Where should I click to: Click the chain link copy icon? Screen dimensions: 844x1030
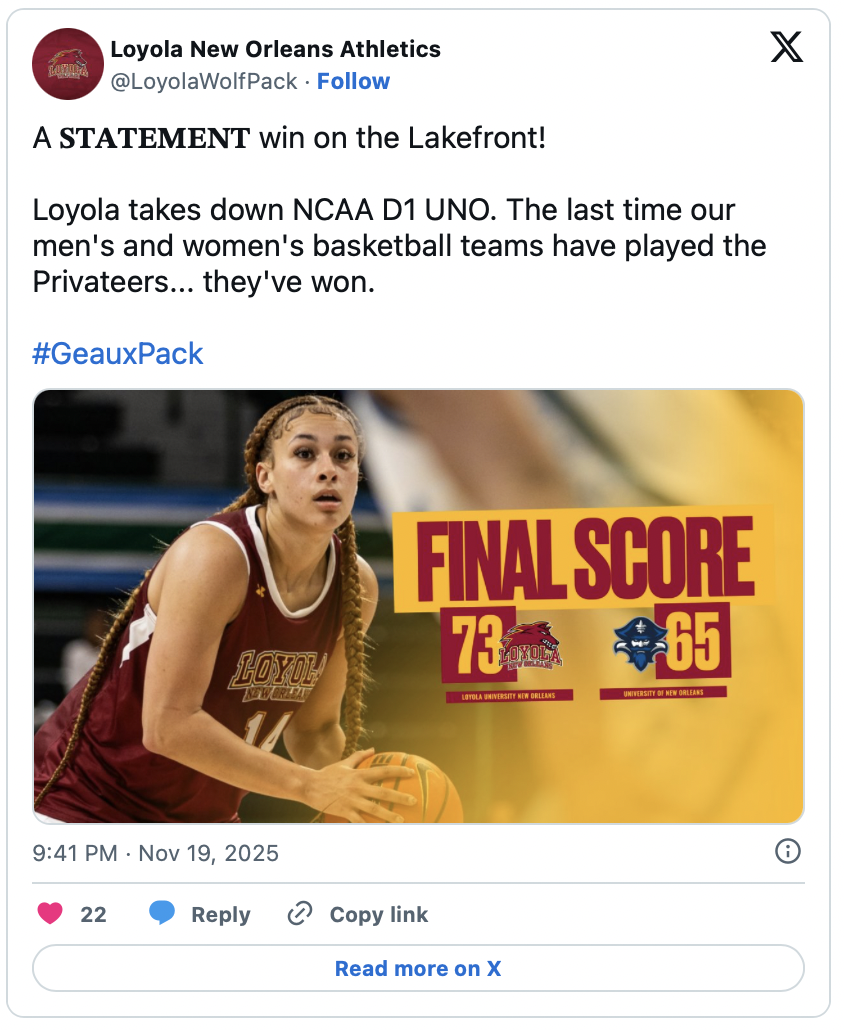(300, 914)
